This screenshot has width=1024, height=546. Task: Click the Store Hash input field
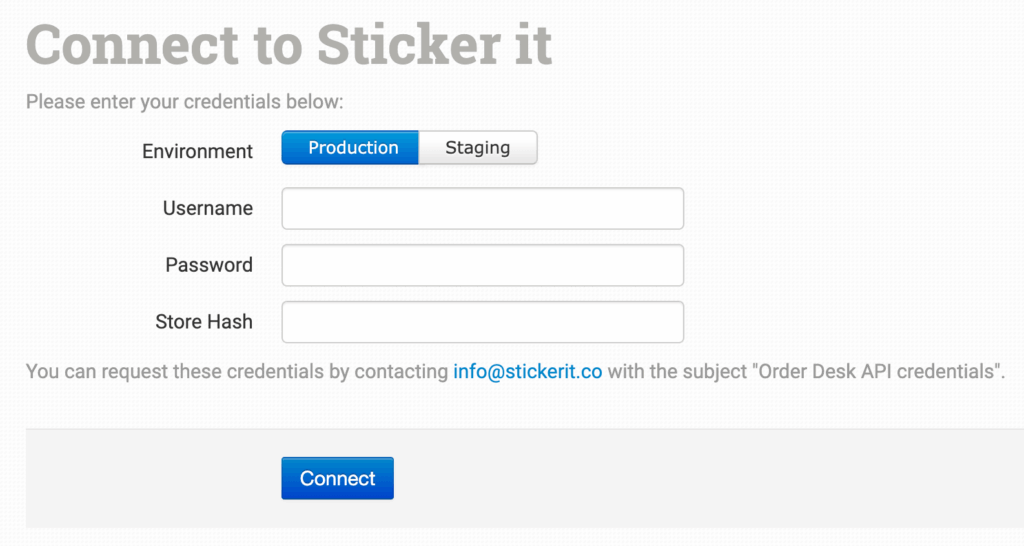pos(482,322)
